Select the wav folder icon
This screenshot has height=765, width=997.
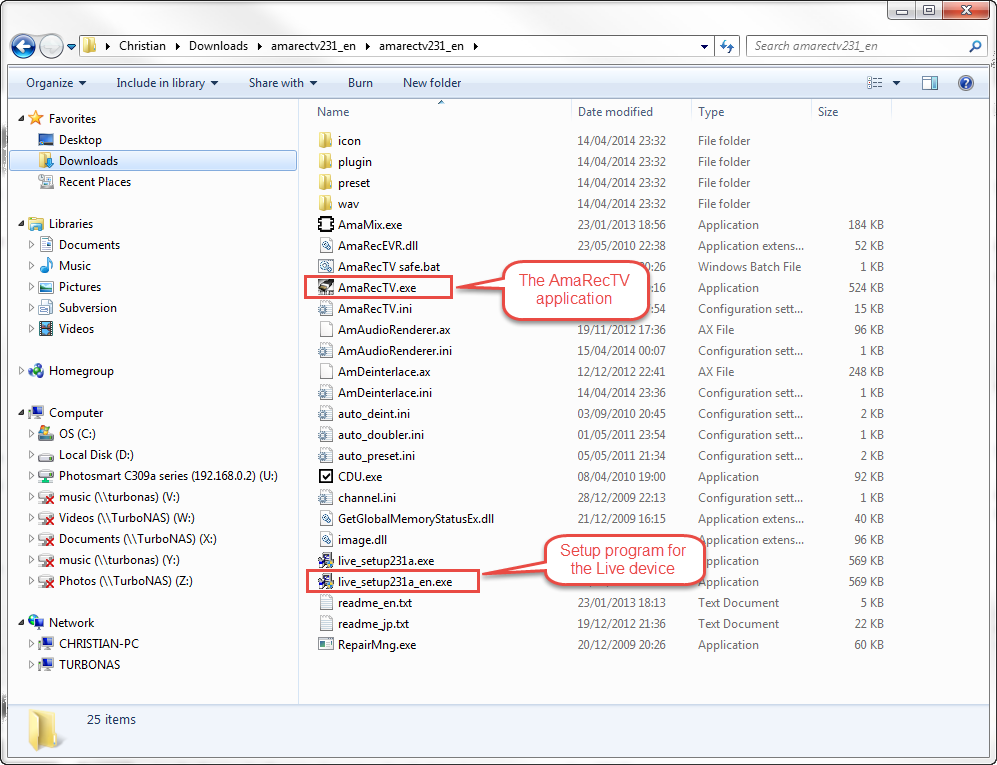(x=326, y=203)
